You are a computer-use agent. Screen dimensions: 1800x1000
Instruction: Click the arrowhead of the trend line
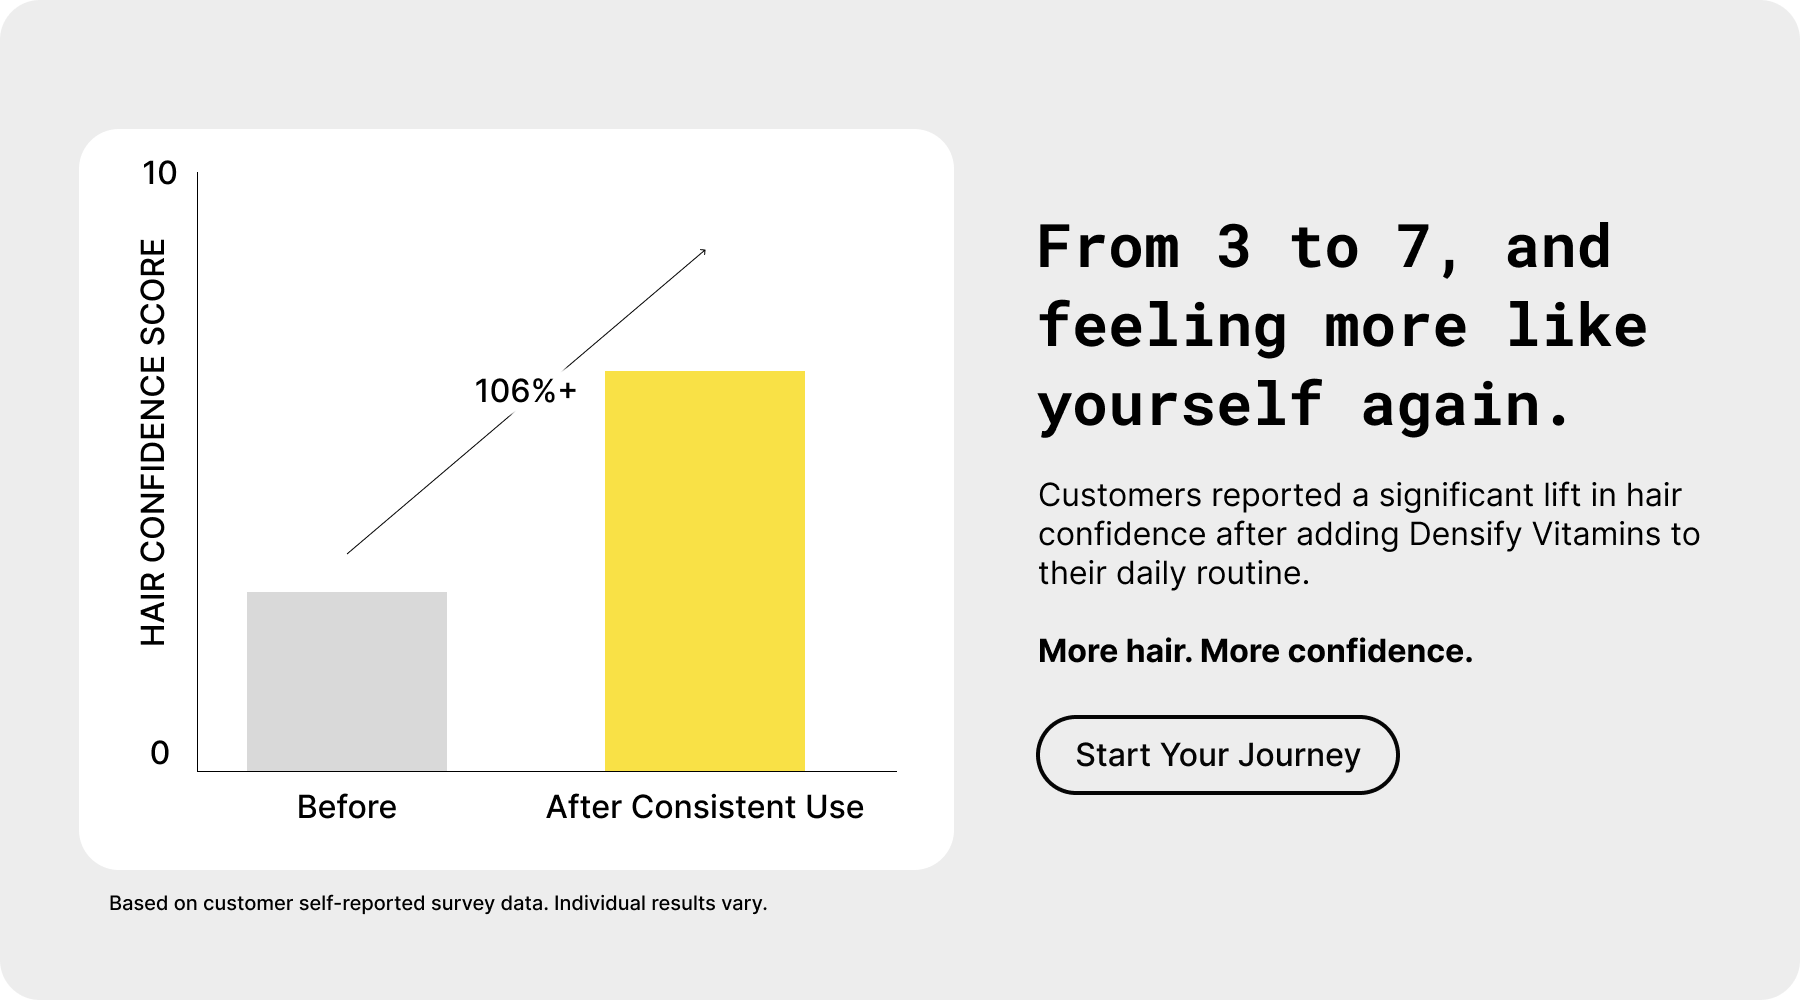coord(702,252)
